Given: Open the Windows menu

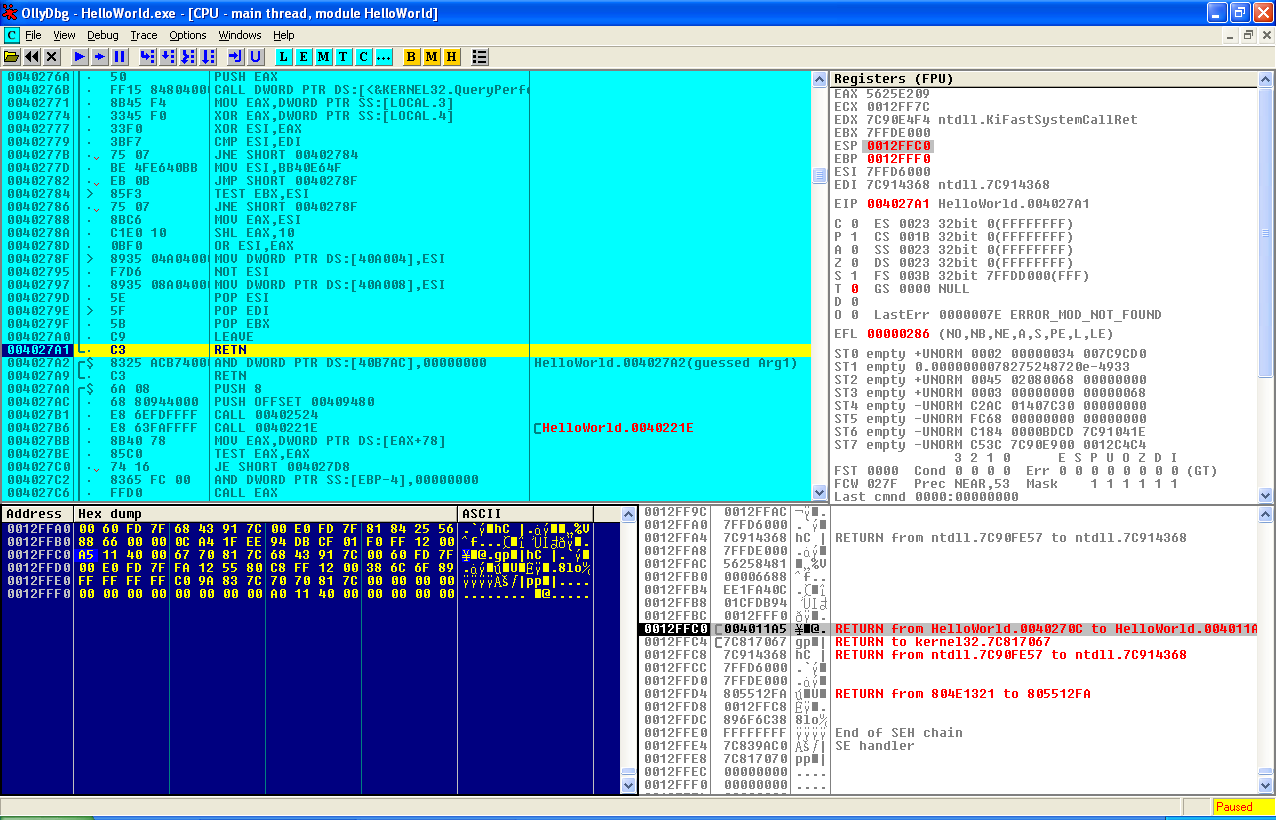Looking at the screenshot, I should pos(239,35).
